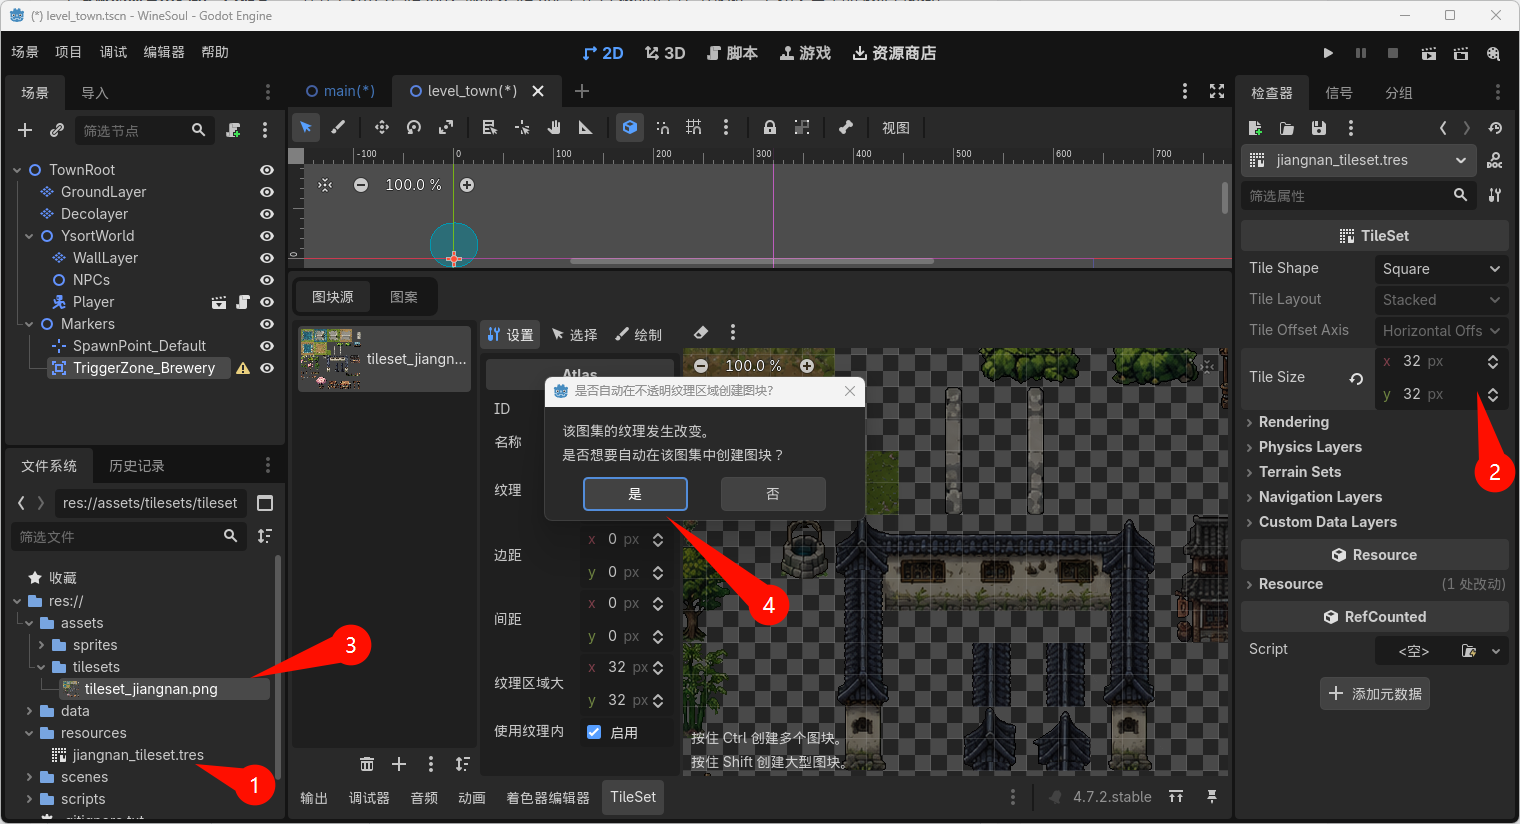Open the 视图 view button
The width and height of the screenshot is (1520, 824).
click(896, 127)
